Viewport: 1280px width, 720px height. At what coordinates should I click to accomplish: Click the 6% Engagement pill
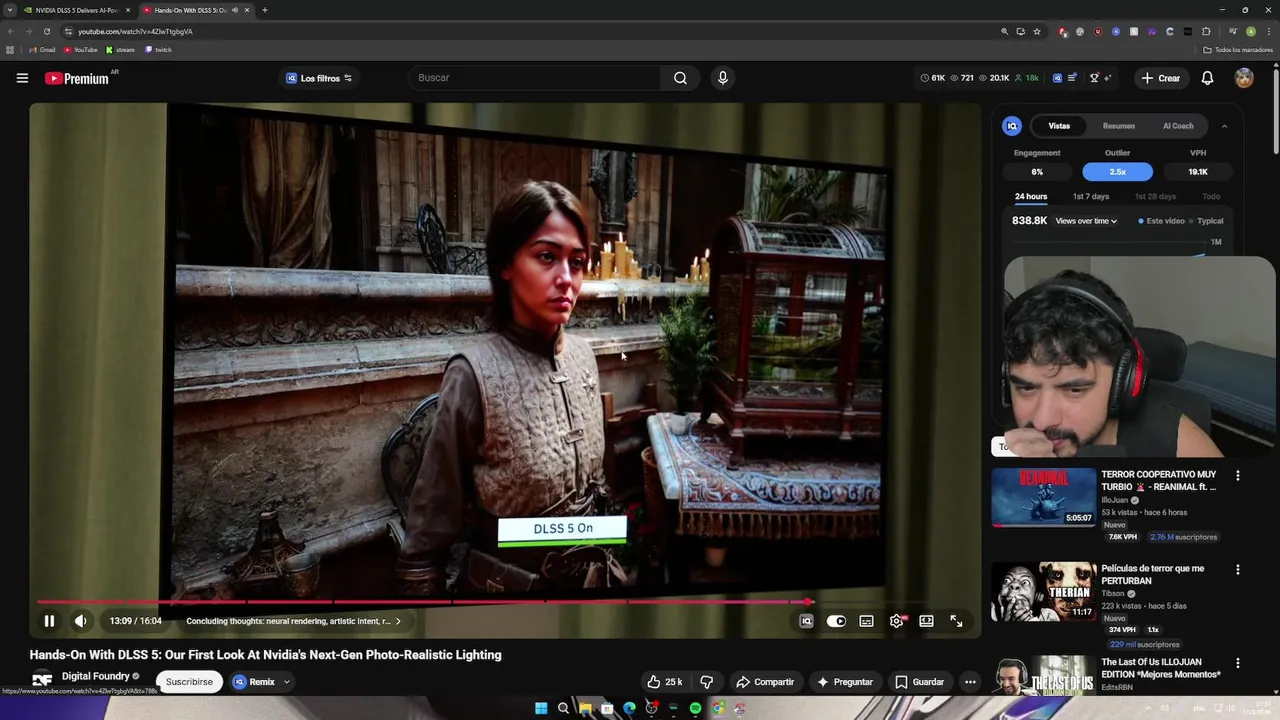click(1037, 172)
